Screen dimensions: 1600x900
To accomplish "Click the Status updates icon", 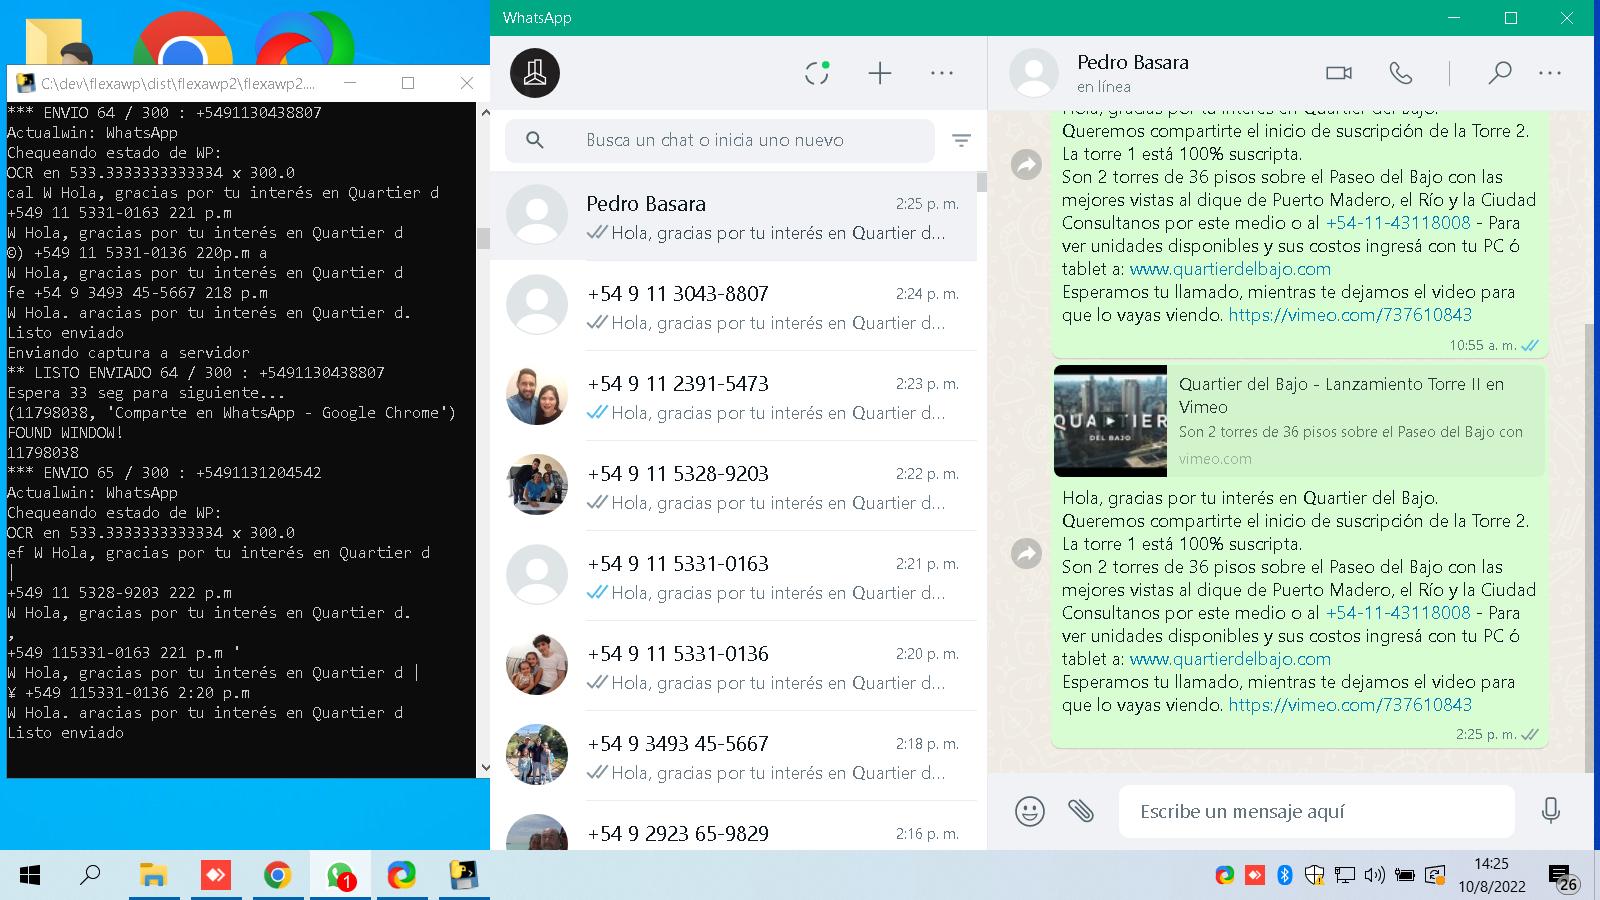I will tap(817, 73).
